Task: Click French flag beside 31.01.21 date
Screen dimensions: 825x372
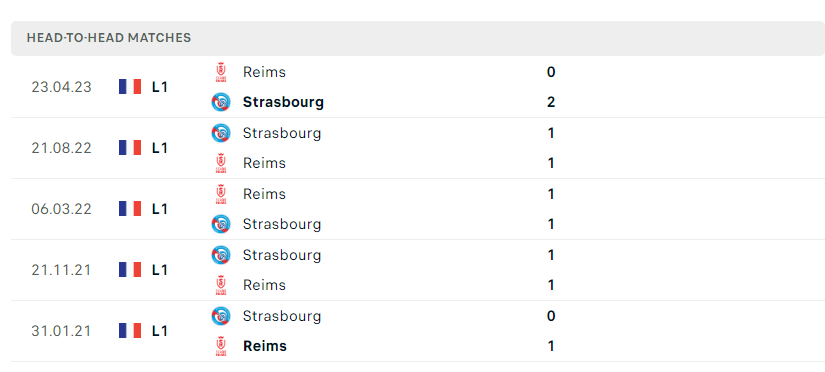Action: click(130, 331)
